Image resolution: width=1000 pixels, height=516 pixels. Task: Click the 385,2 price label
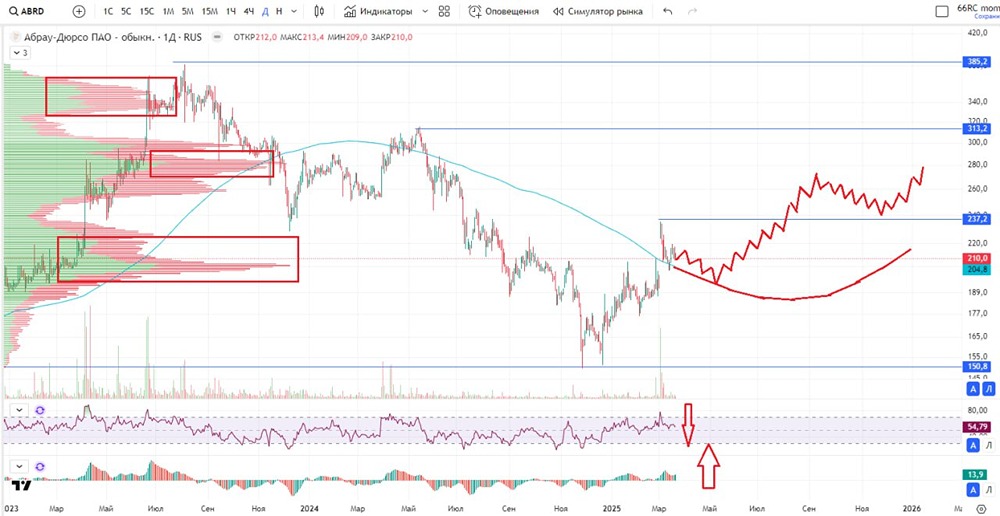click(x=978, y=62)
